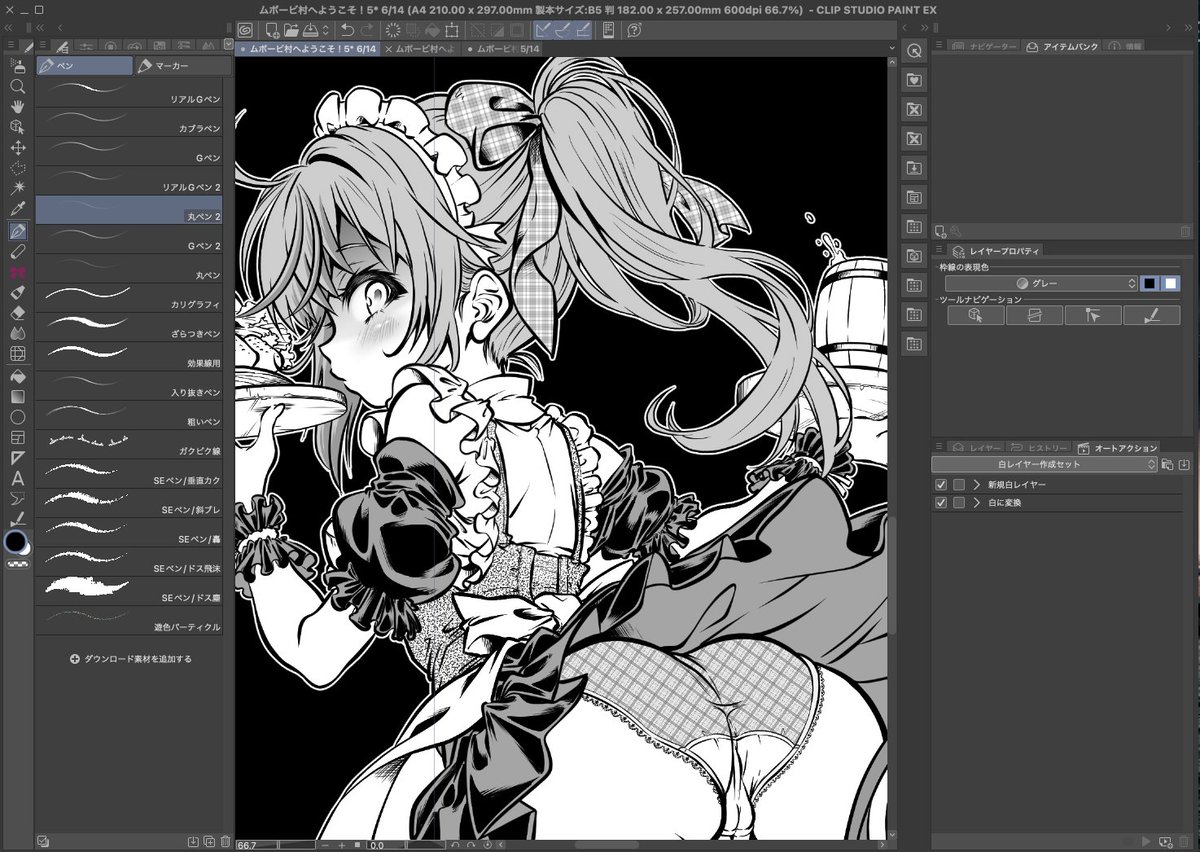Toggle checkbox for 新規白レイヤー action
The height and width of the screenshot is (852, 1200).
940,484
